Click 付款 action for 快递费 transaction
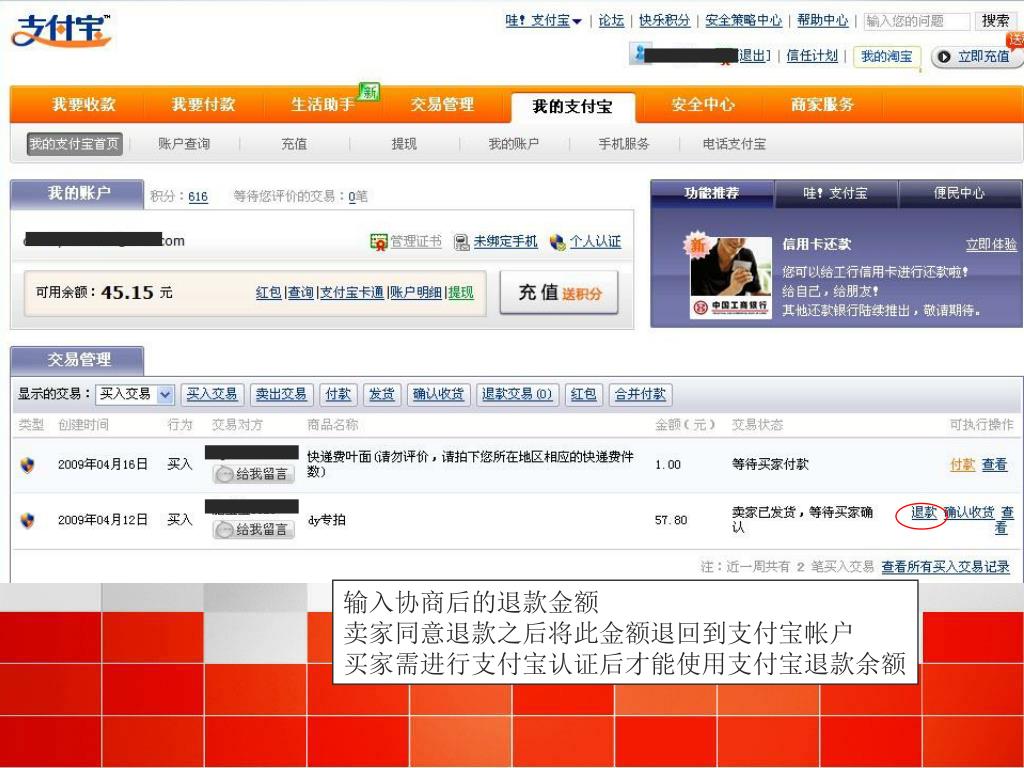 click(963, 465)
